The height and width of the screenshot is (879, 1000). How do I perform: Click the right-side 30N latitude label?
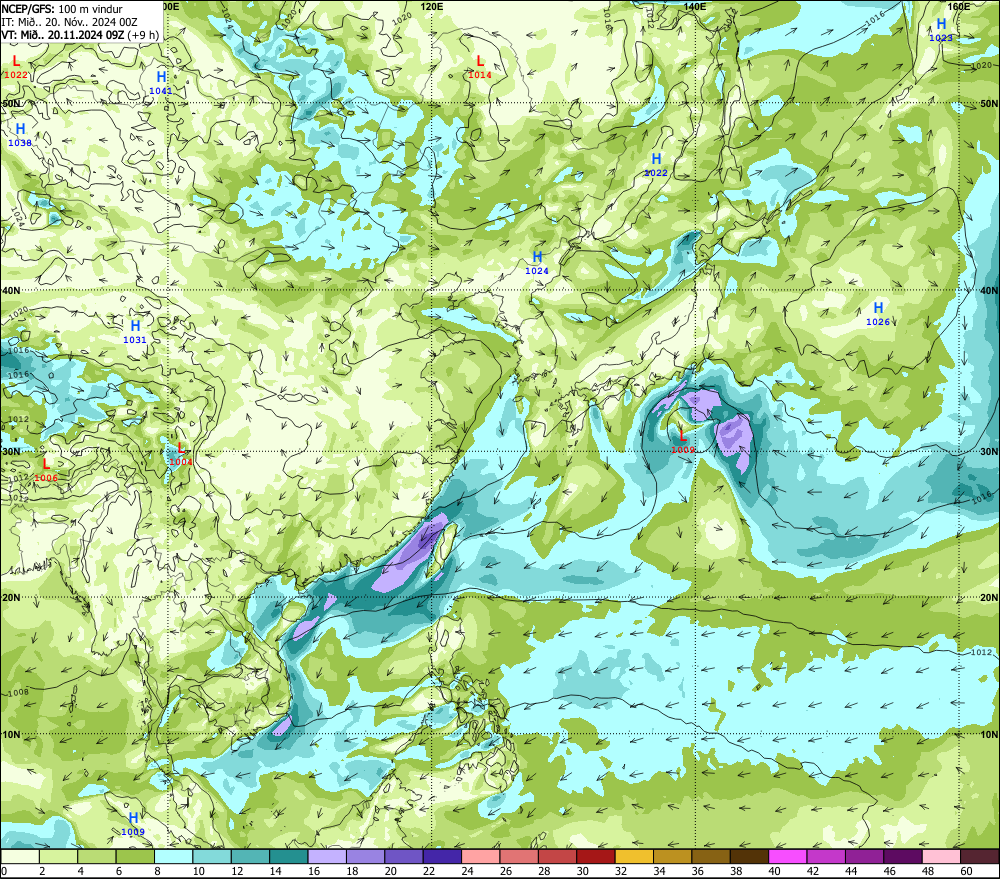[989, 452]
